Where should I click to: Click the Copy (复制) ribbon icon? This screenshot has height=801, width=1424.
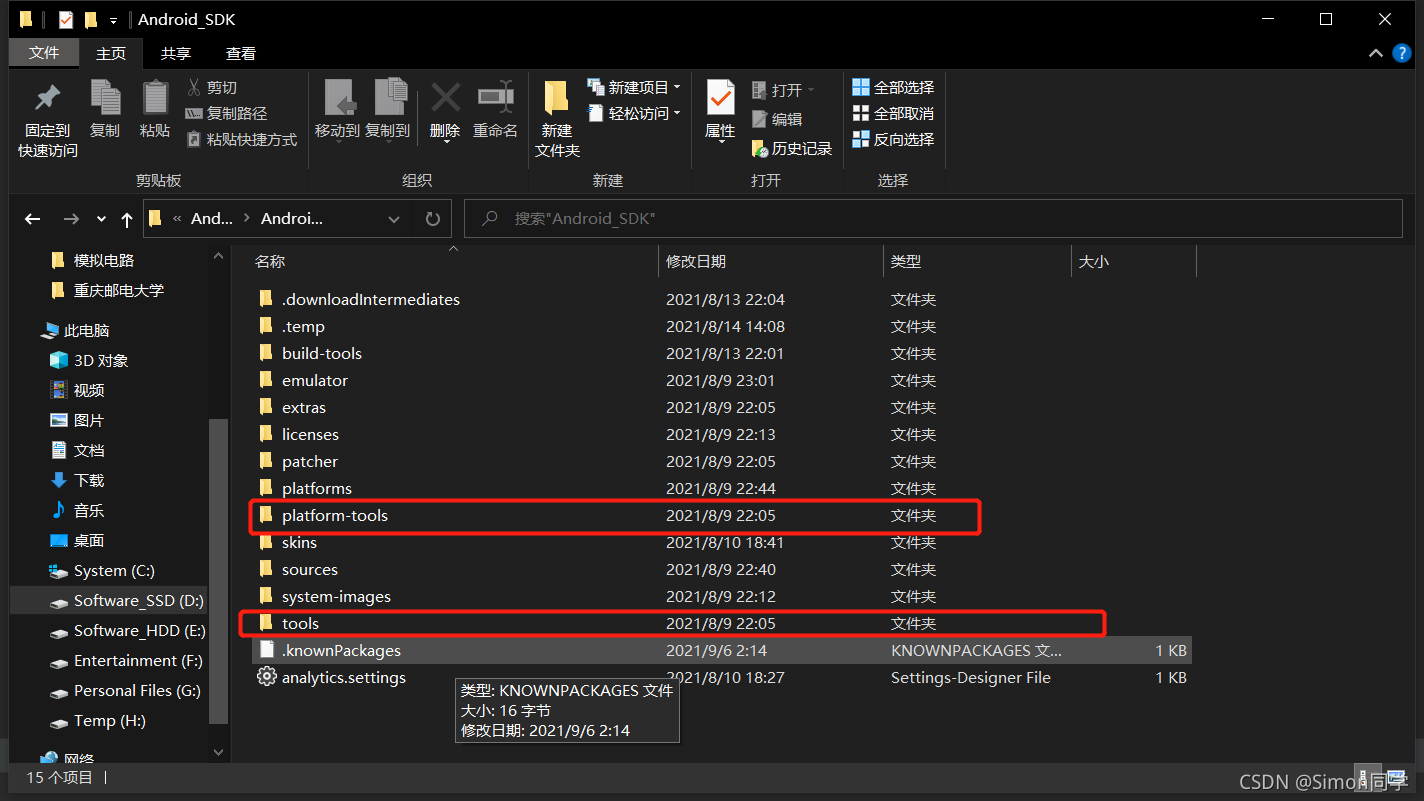coord(105,98)
